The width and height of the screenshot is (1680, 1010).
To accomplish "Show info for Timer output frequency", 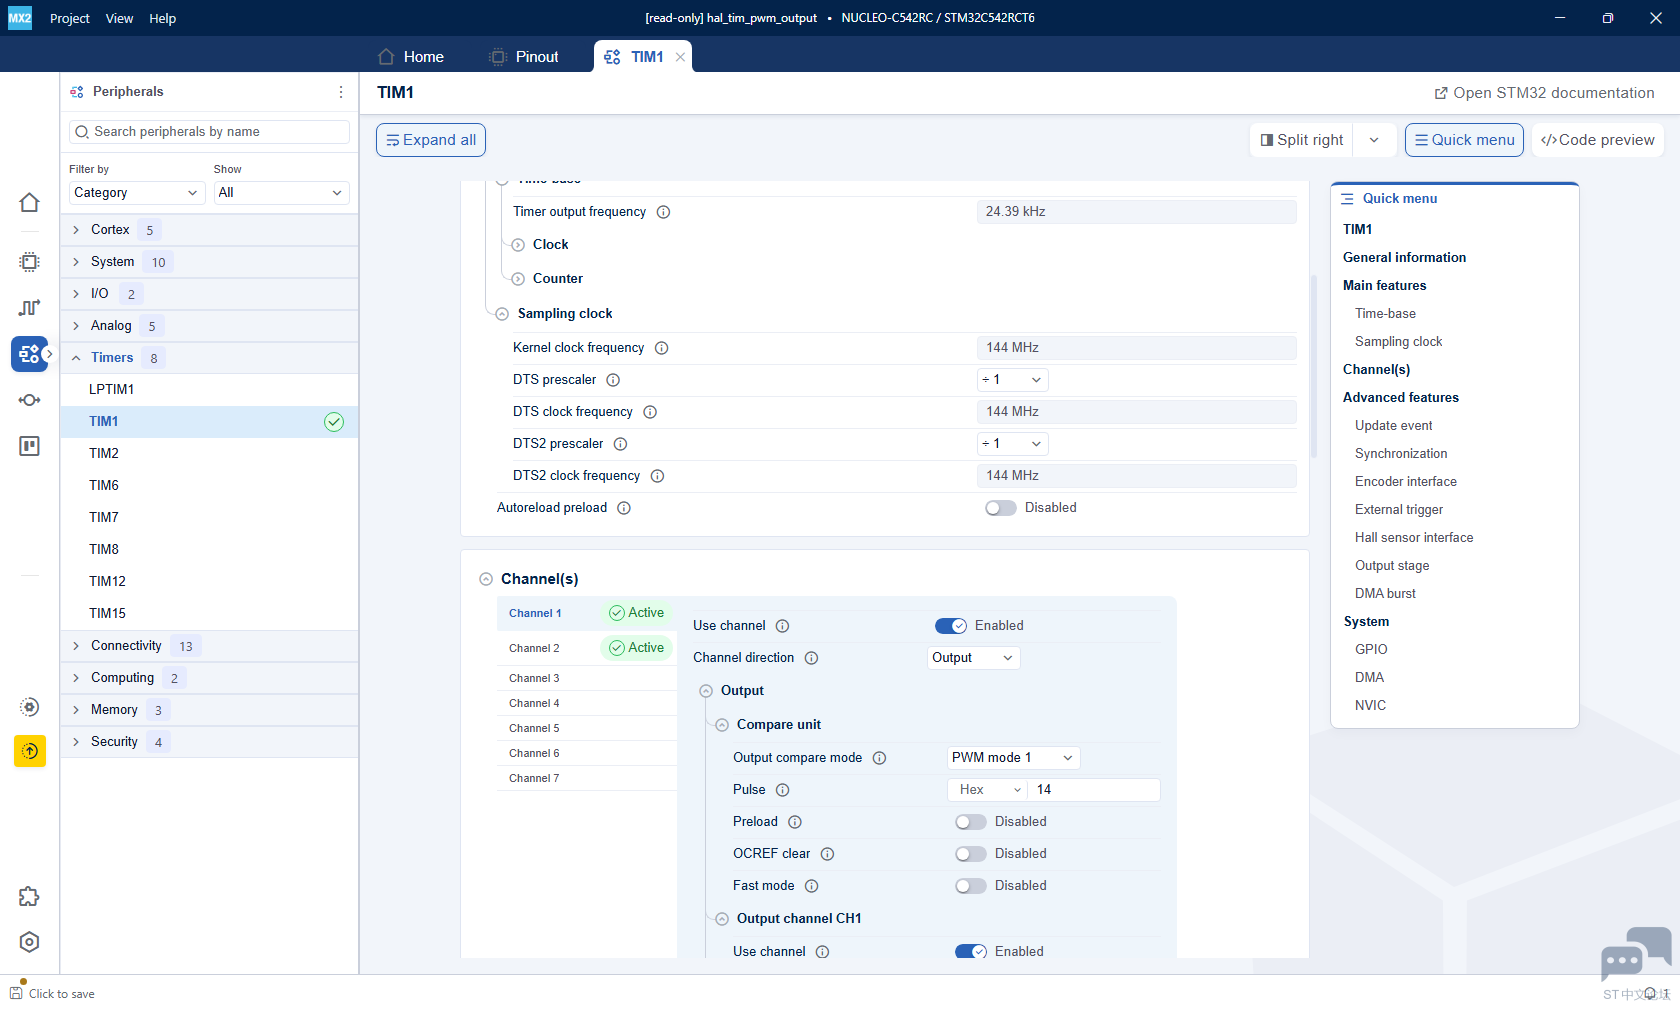I will [663, 212].
